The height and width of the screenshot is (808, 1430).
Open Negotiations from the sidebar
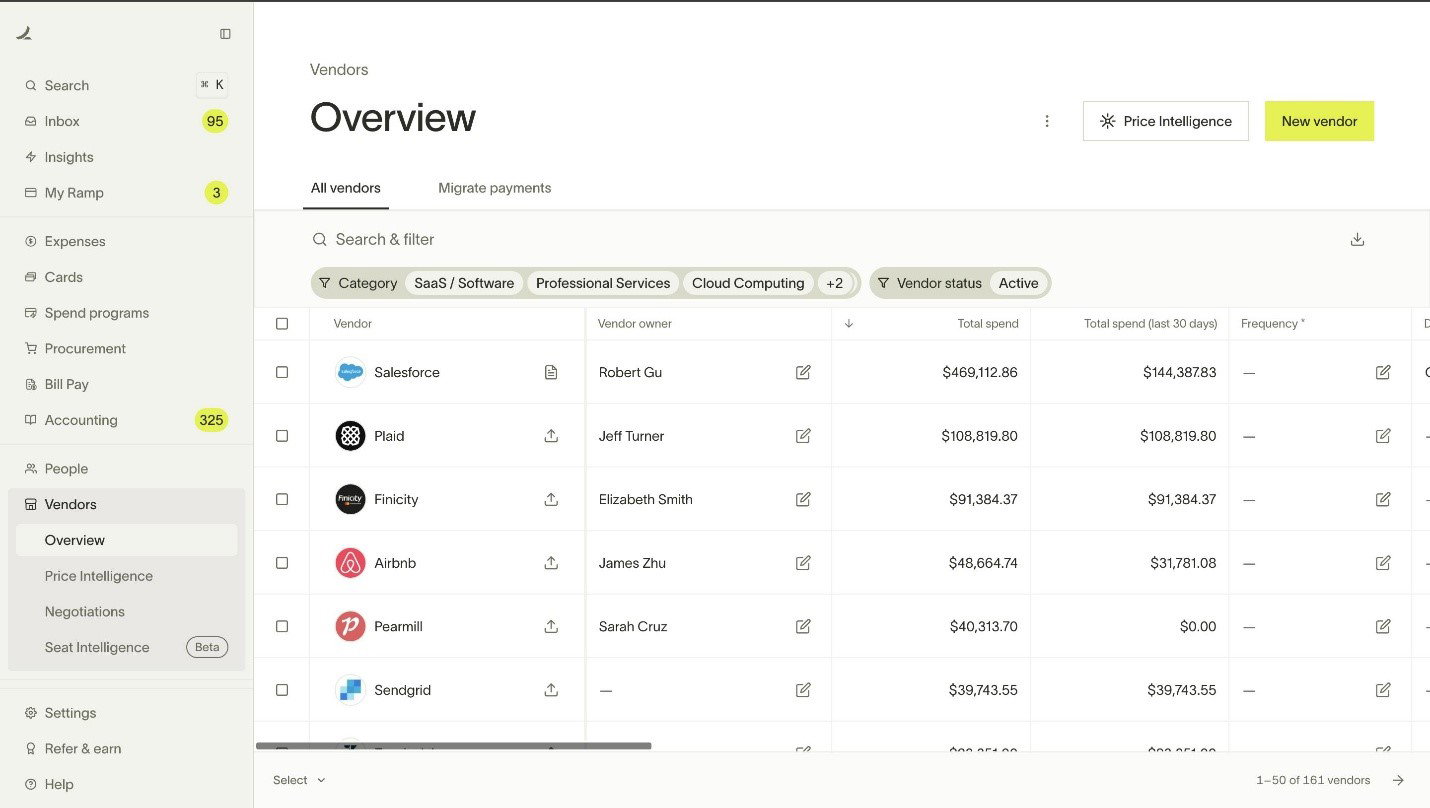[x=84, y=611]
